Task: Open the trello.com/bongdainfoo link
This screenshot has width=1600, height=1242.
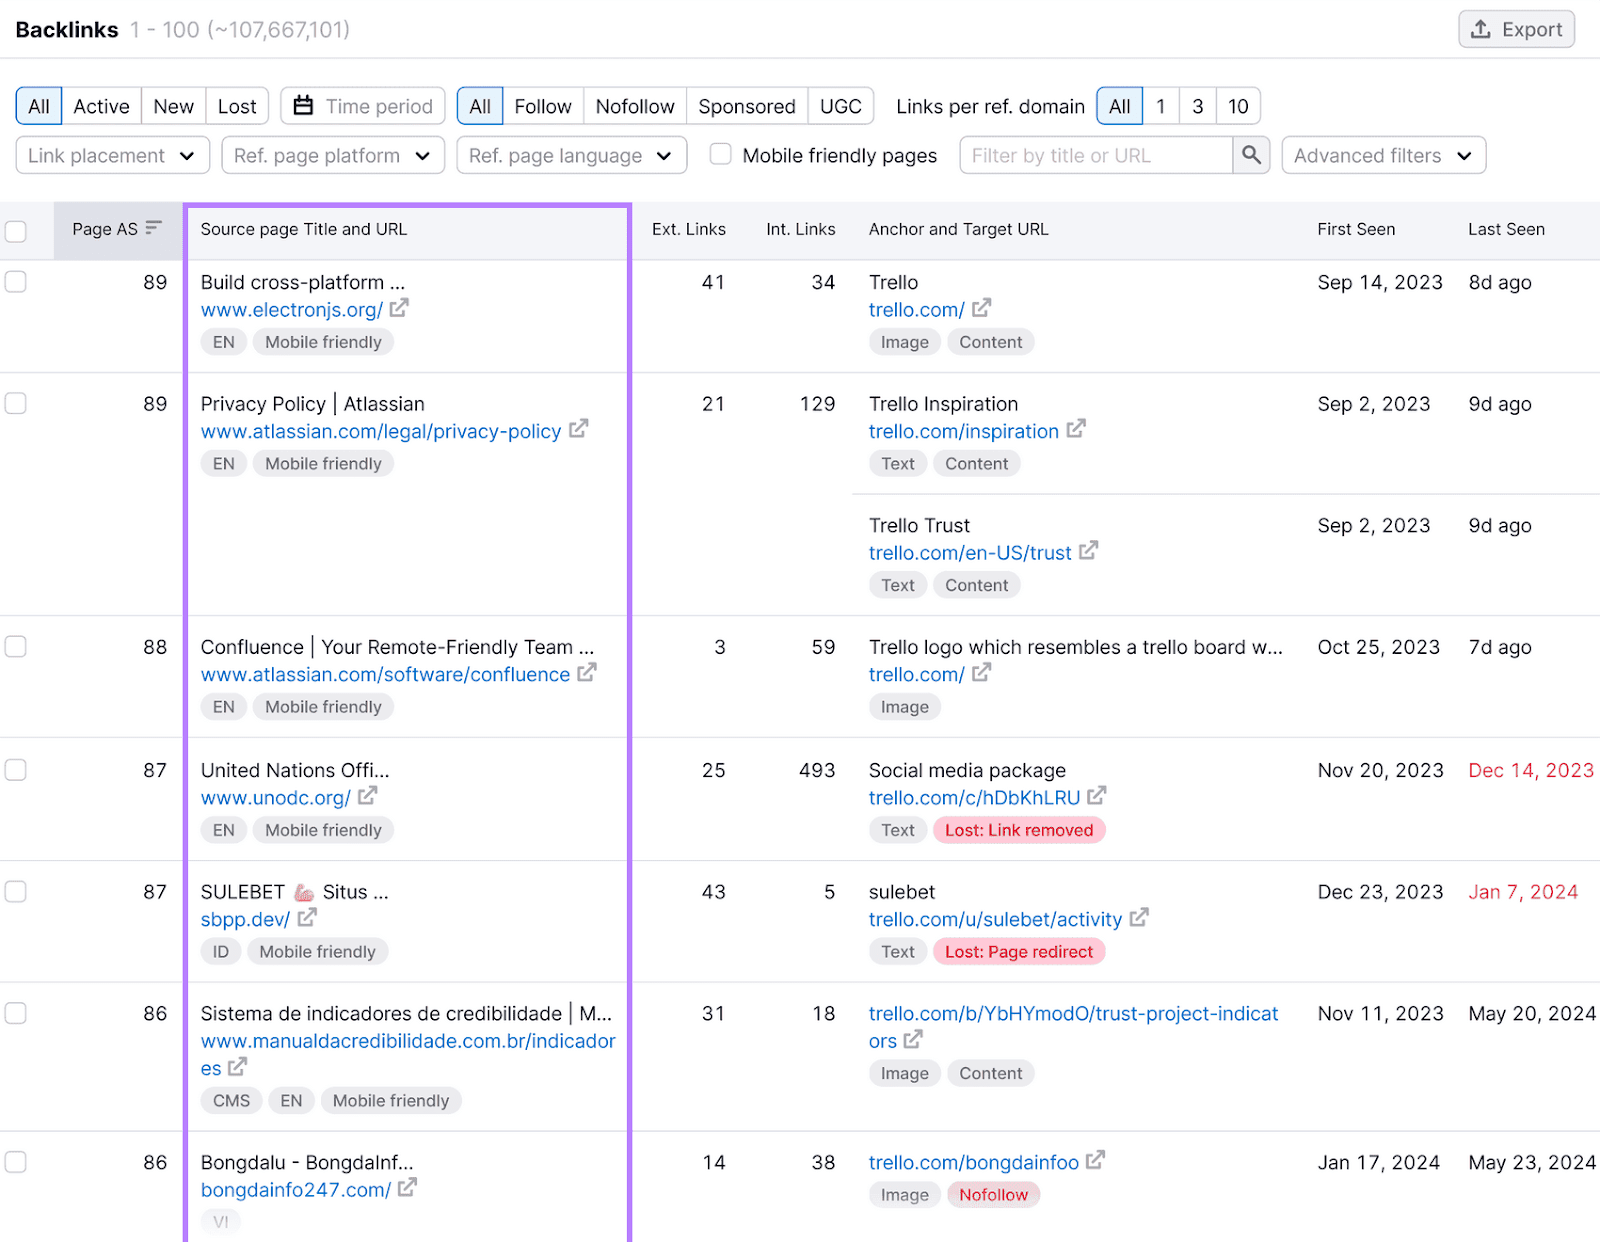Action: (x=973, y=1162)
